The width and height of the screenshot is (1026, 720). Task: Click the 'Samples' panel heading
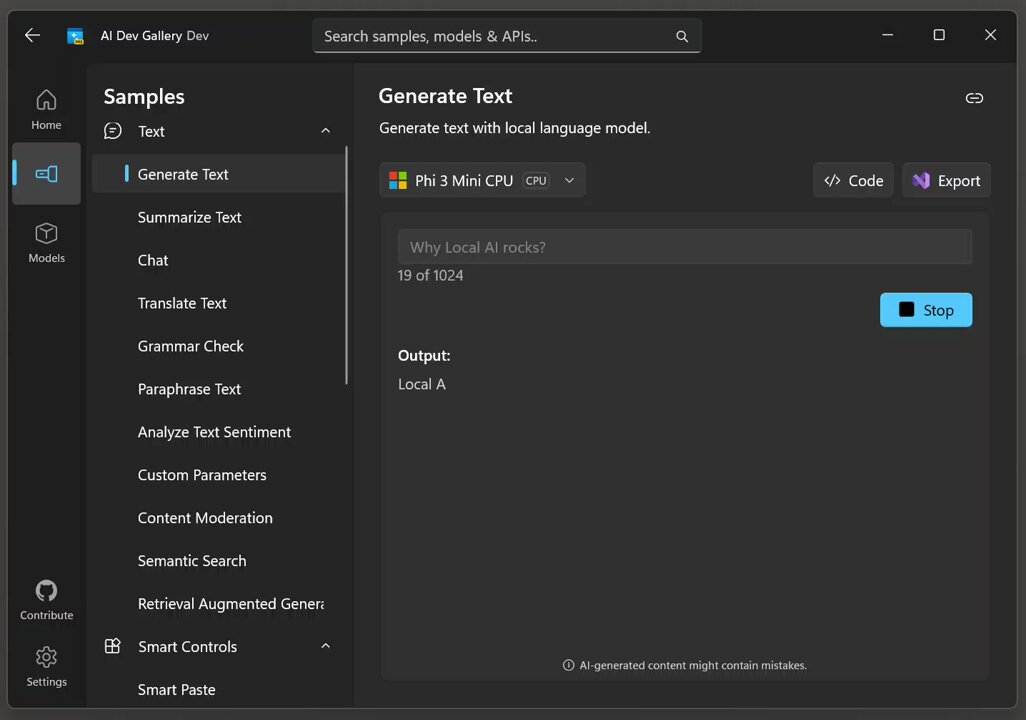[144, 97]
